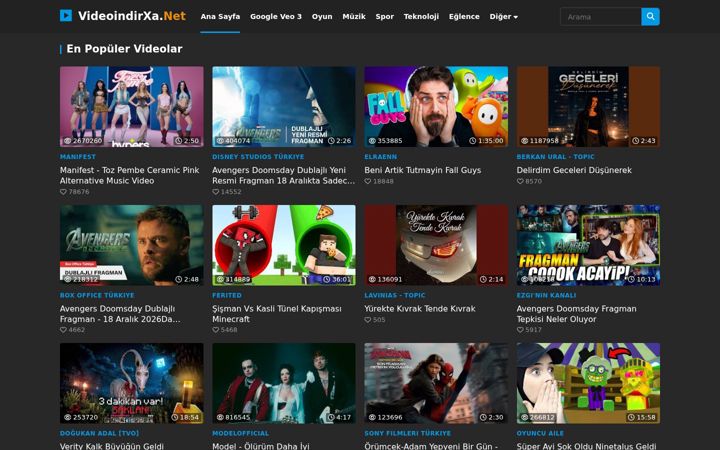Image resolution: width=720 pixels, height=450 pixels.
Task: Open Manifest Toz Pembe Ceramic Pink video title
Action: coord(129,175)
